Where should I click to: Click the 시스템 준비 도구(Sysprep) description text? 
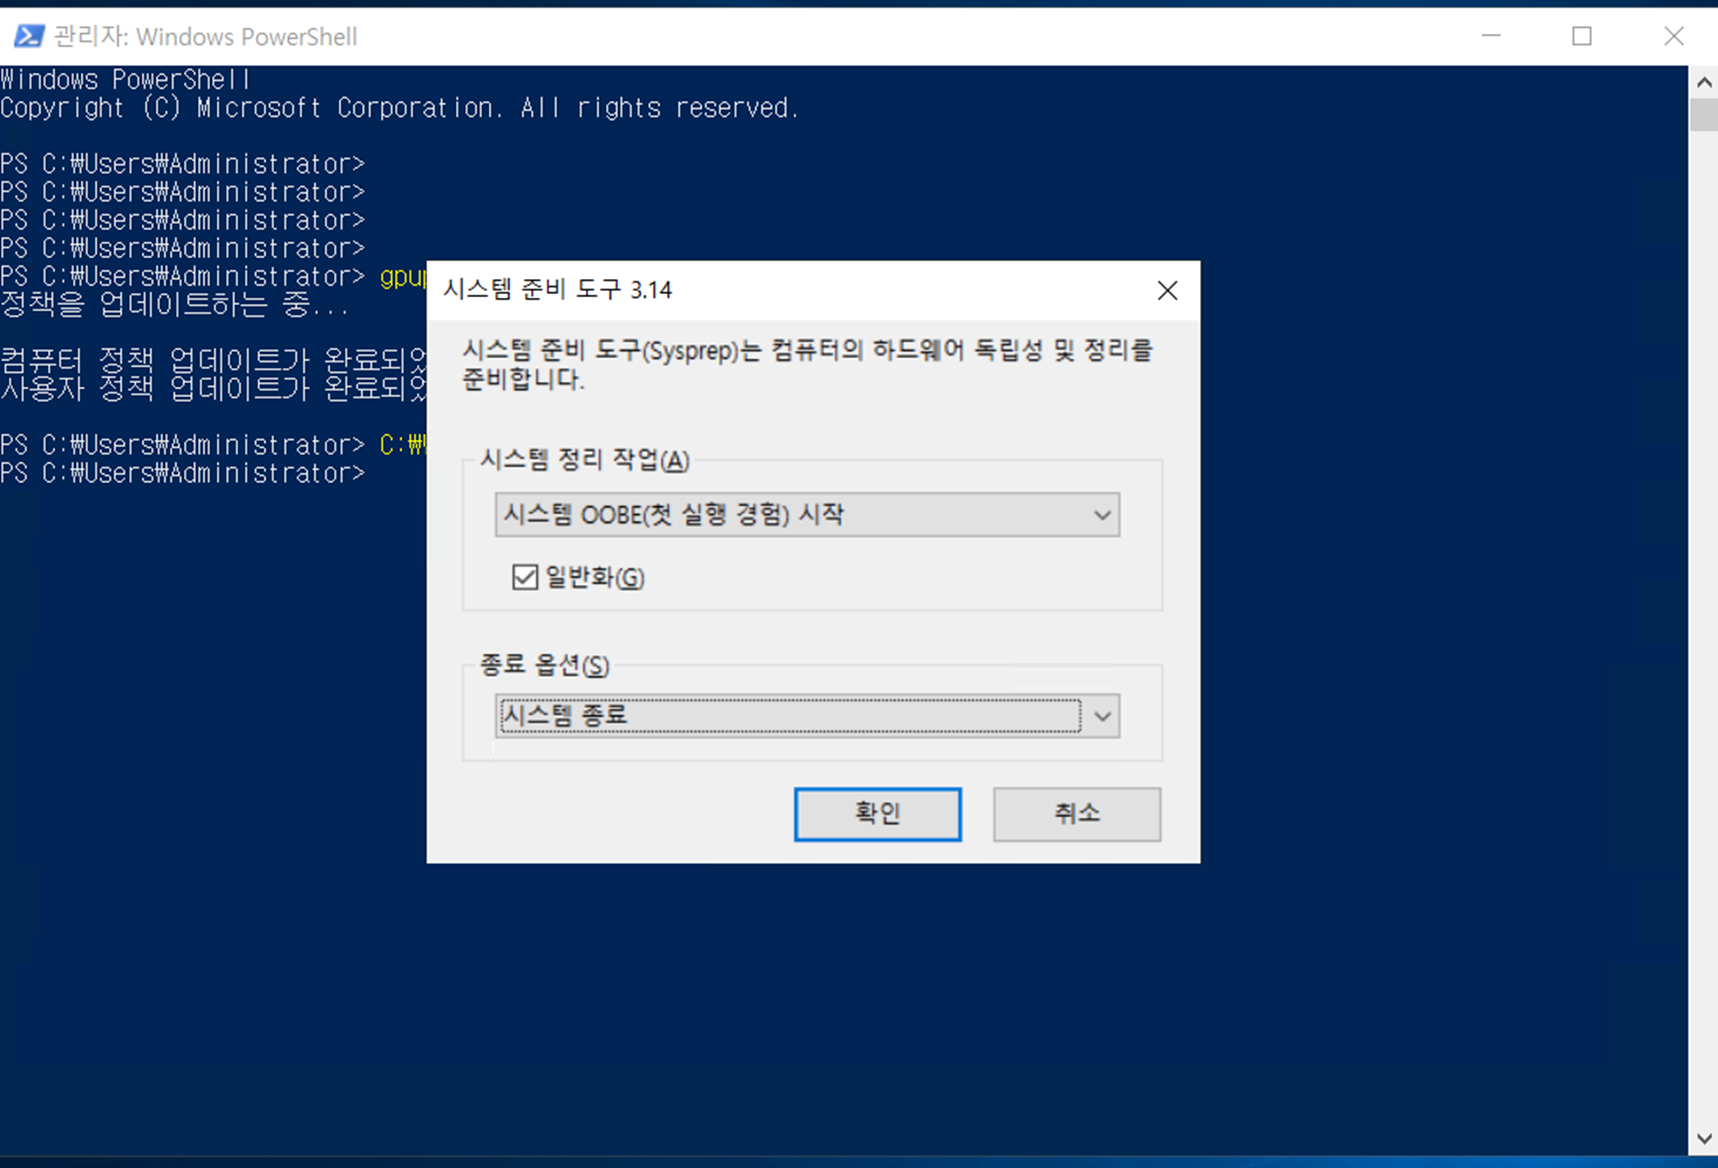tap(808, 364)
